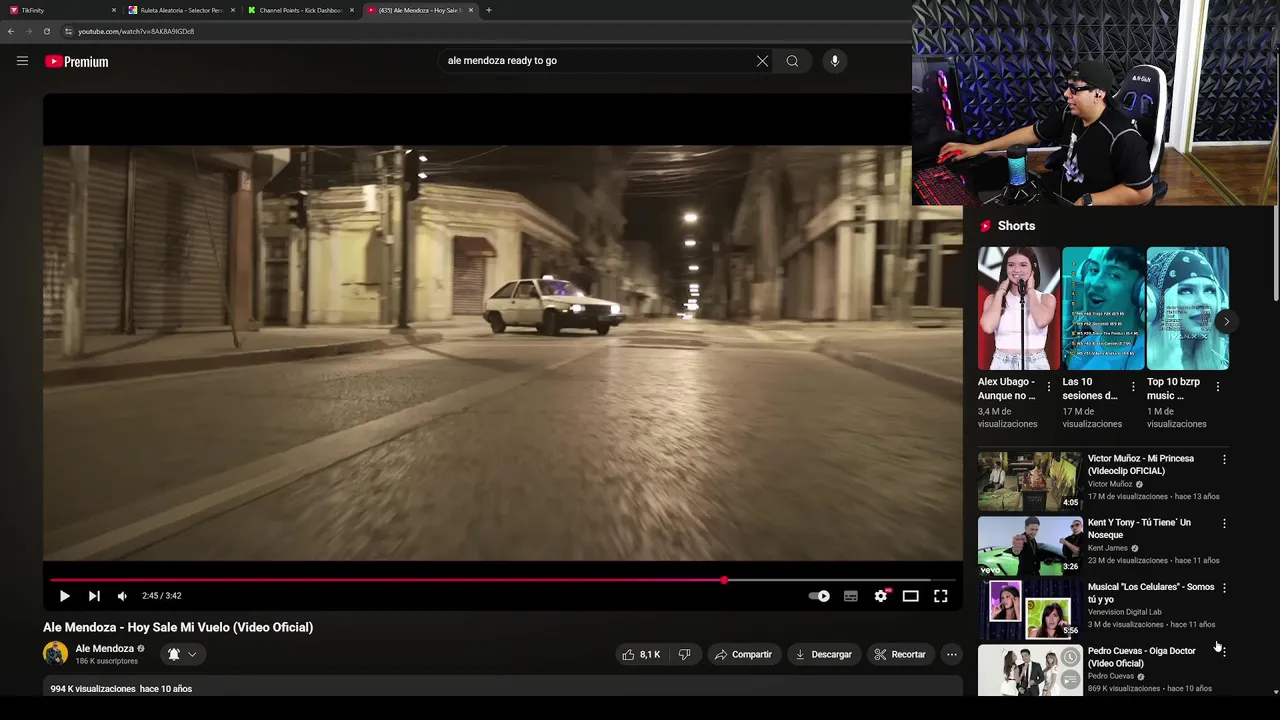The image size is (1280, 720).
Task: Open Ale Mendoza channel name link
Action: click(x=104, y=649)
